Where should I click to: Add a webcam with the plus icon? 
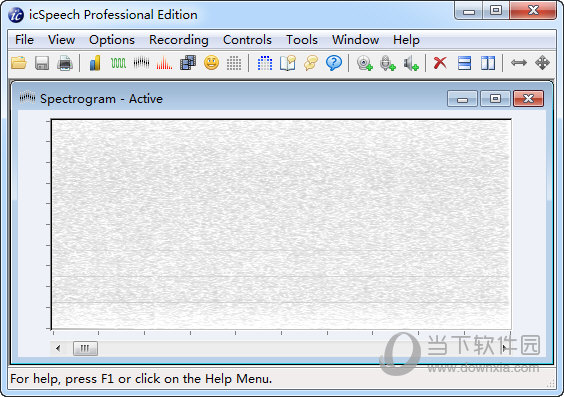click(364, 63)
